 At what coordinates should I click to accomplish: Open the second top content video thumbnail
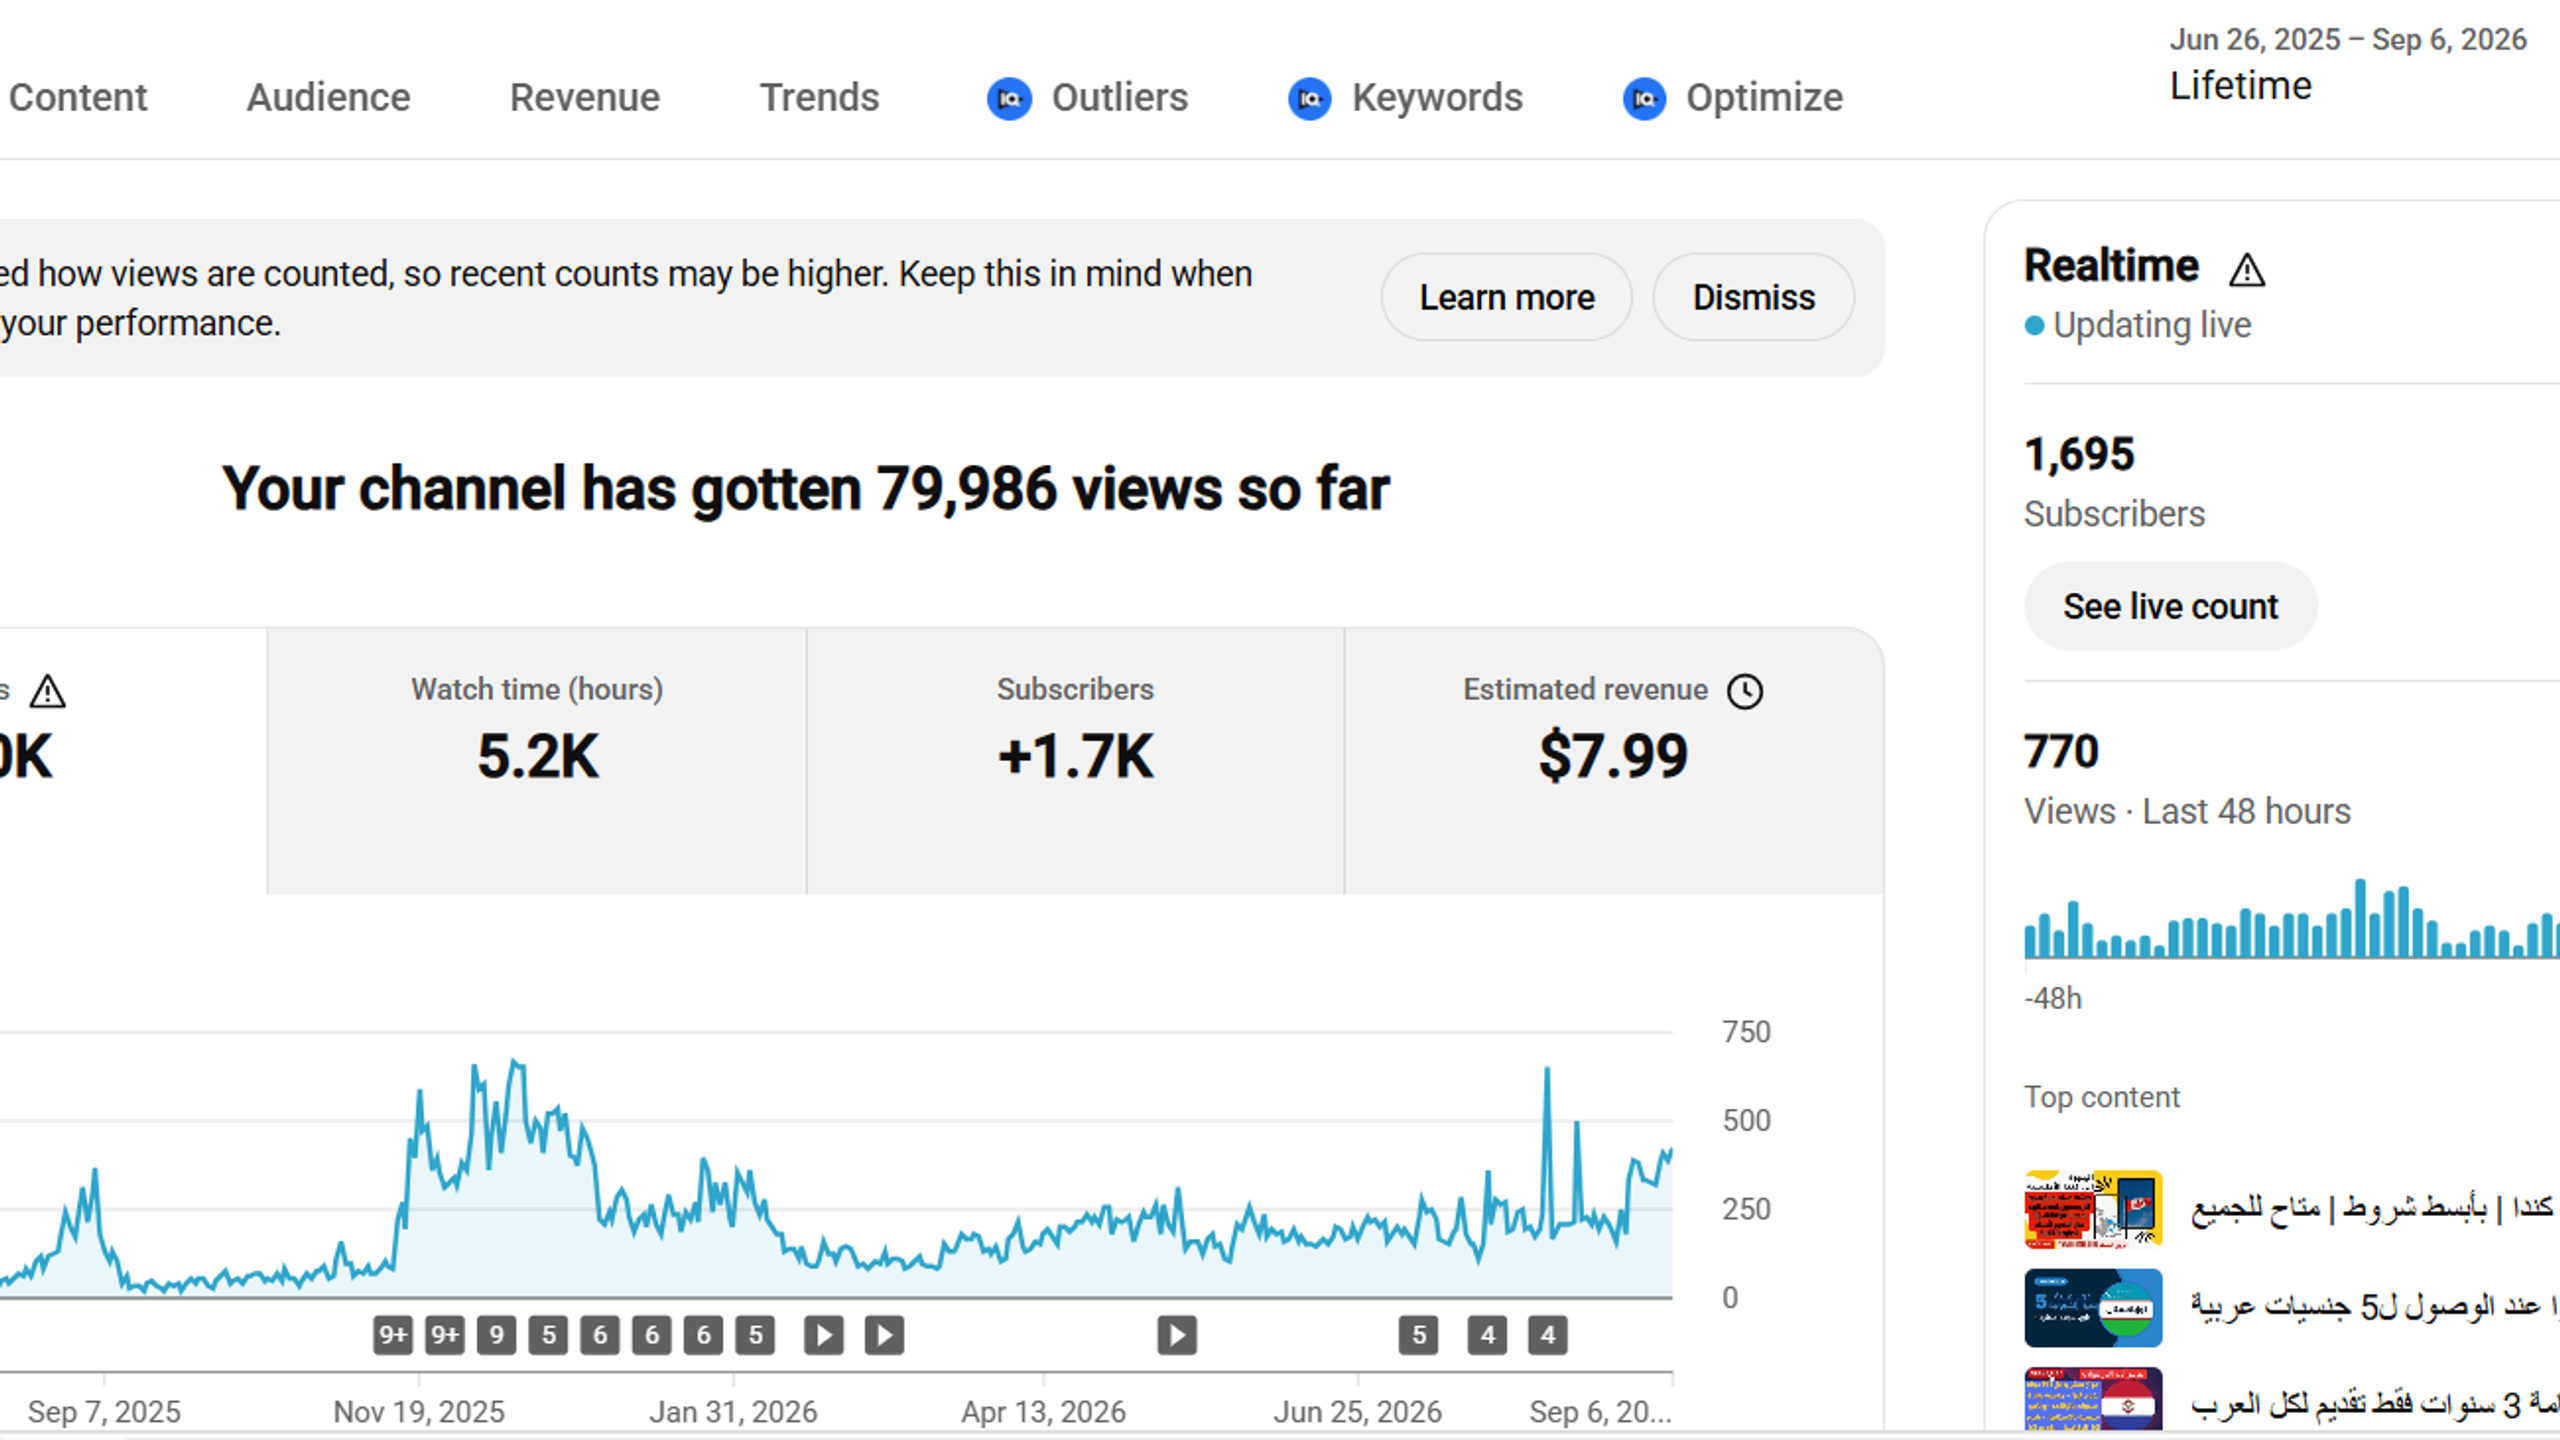pos(2093,1308)
